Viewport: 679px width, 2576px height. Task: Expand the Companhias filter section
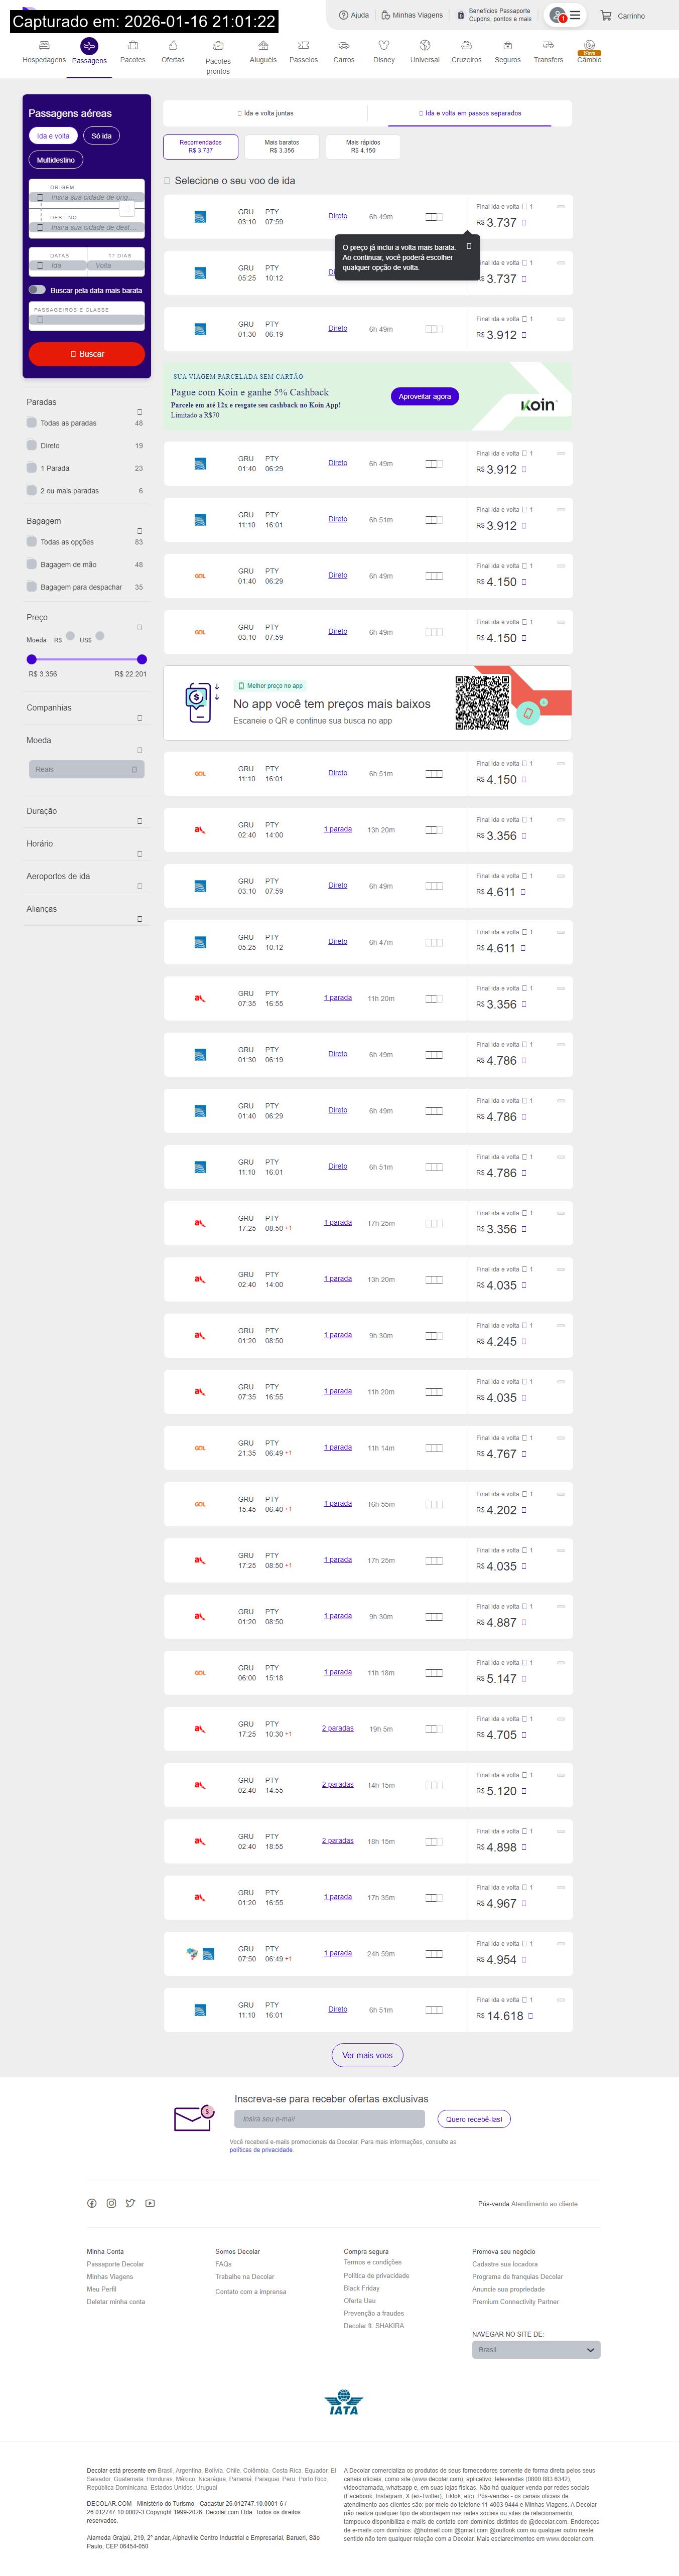point(139,718)
